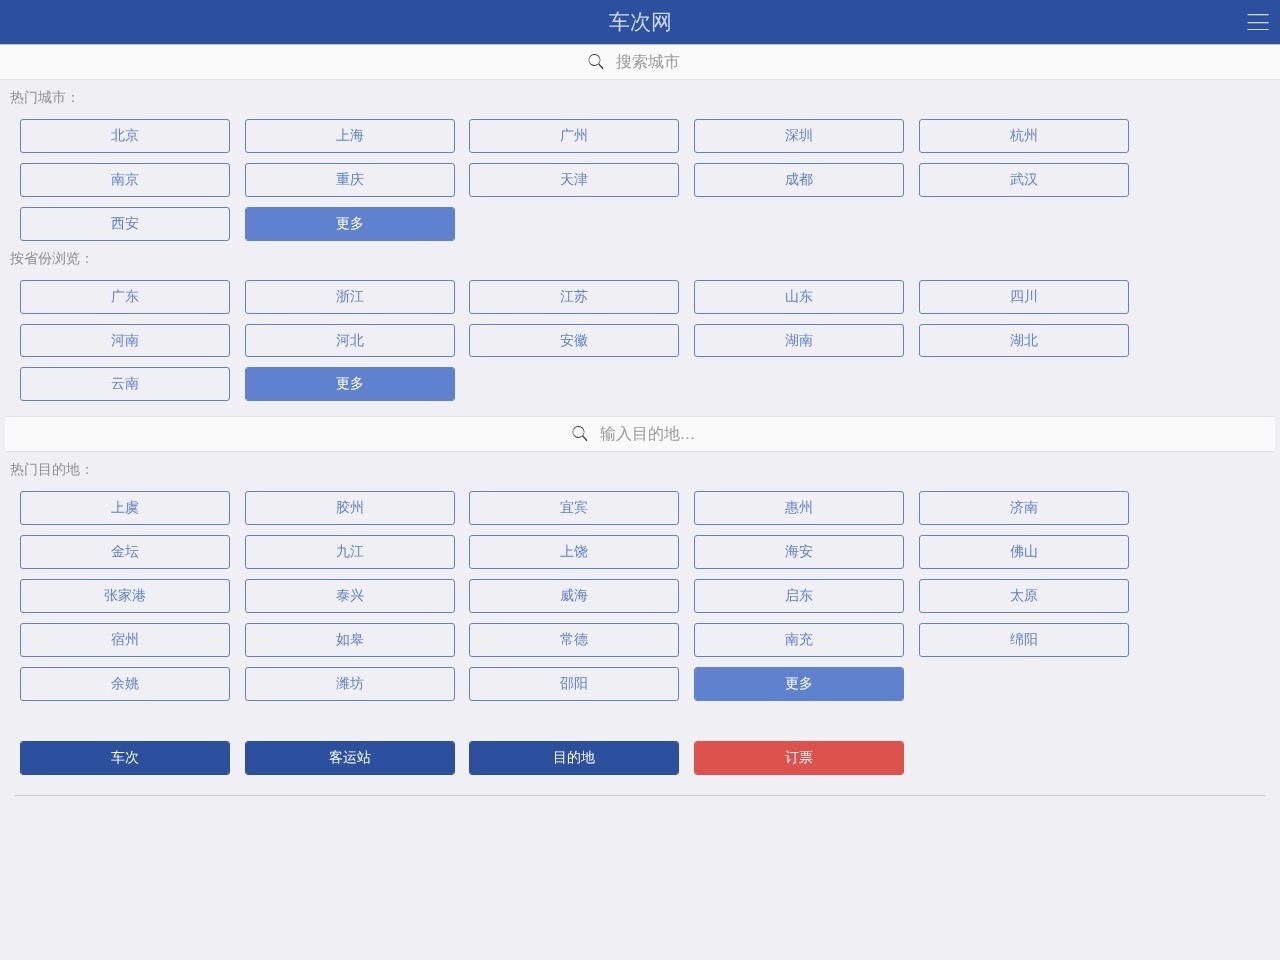
Task: Browse the province 广东
Action: [125, 297]
